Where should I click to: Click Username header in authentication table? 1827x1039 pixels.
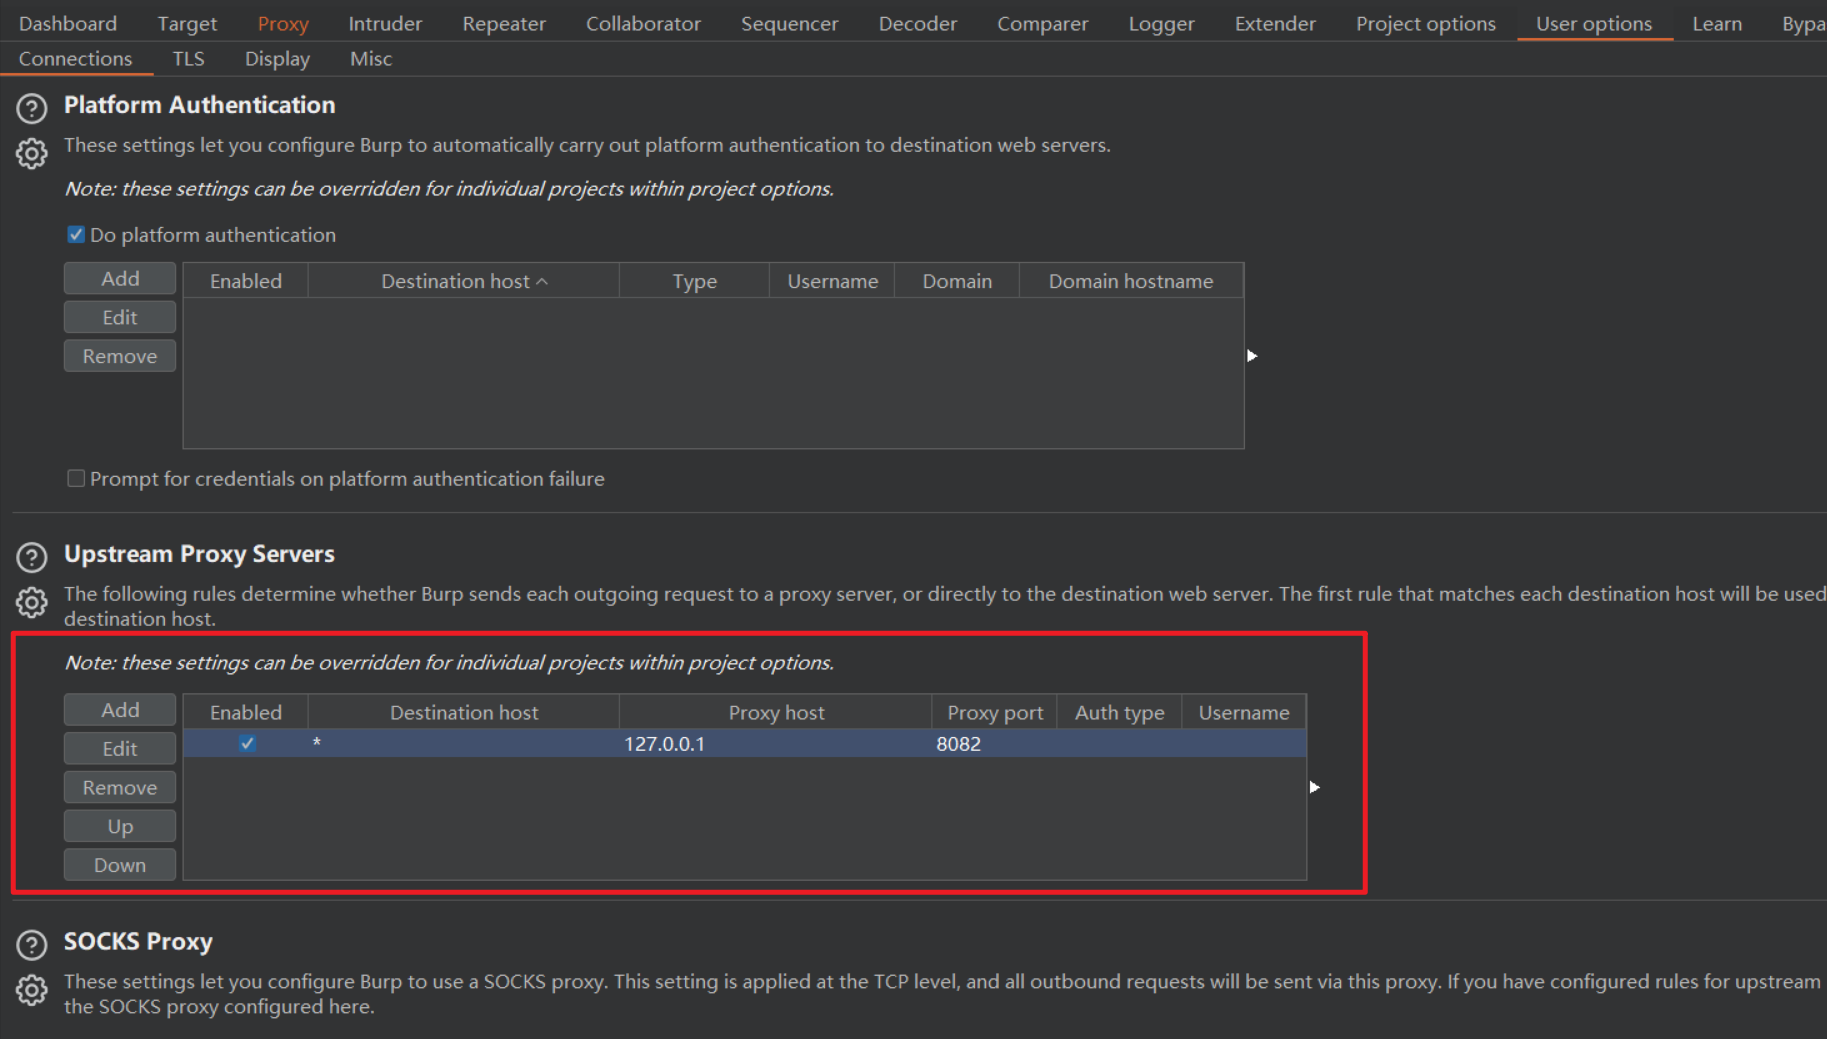[832, 281]
